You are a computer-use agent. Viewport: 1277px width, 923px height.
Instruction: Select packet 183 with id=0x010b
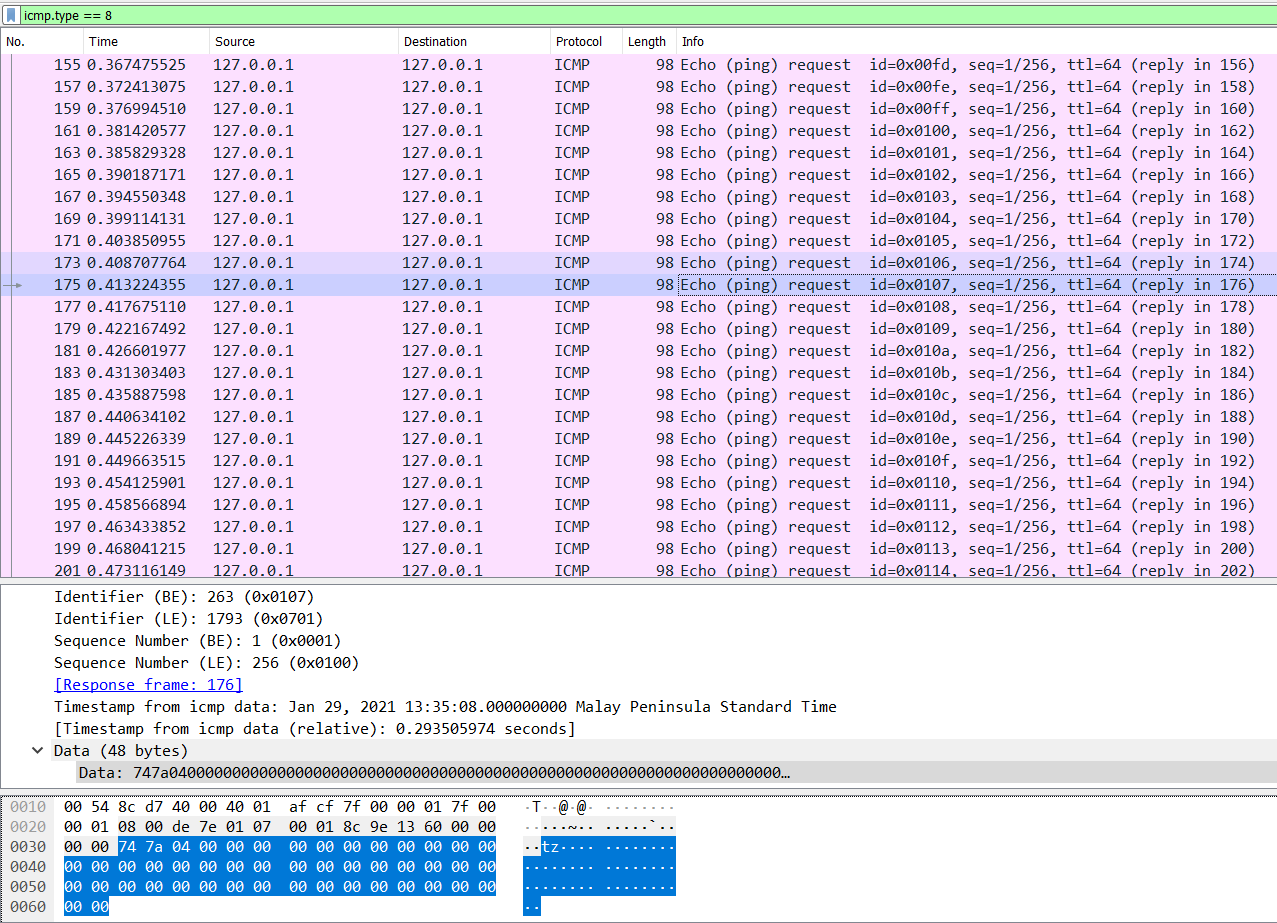coord(638,373)
